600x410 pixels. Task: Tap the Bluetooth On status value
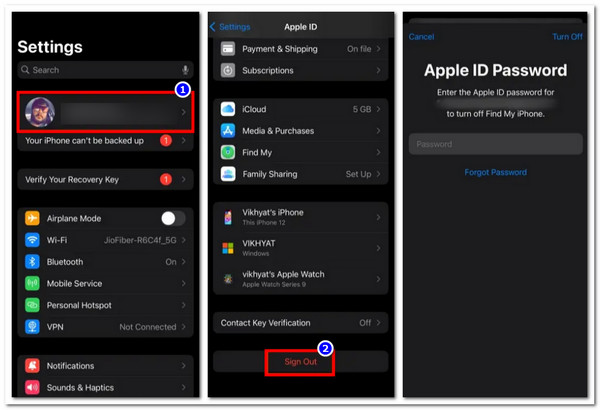[171, 262]
